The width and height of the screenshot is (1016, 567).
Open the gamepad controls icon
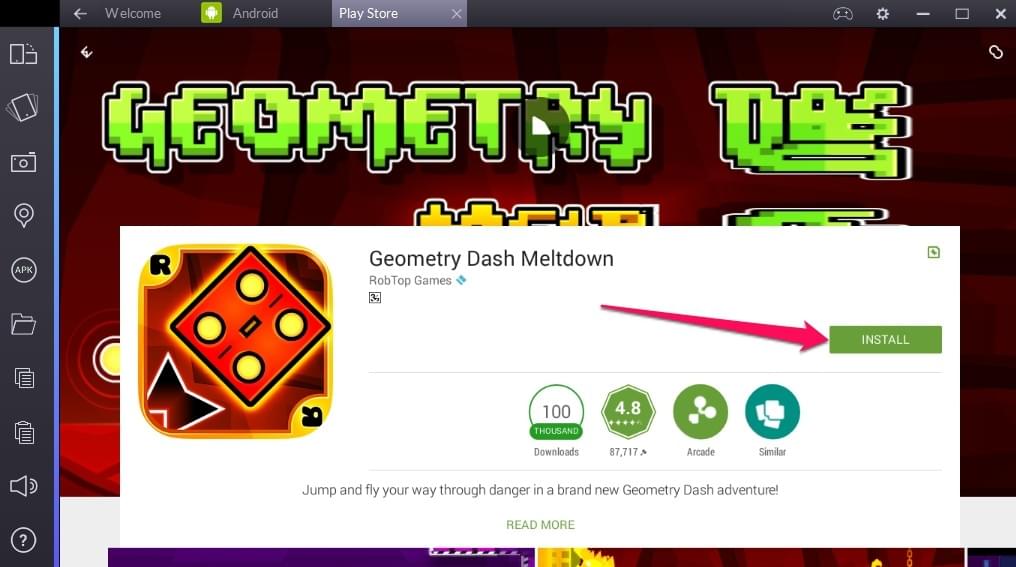(842, 14)
